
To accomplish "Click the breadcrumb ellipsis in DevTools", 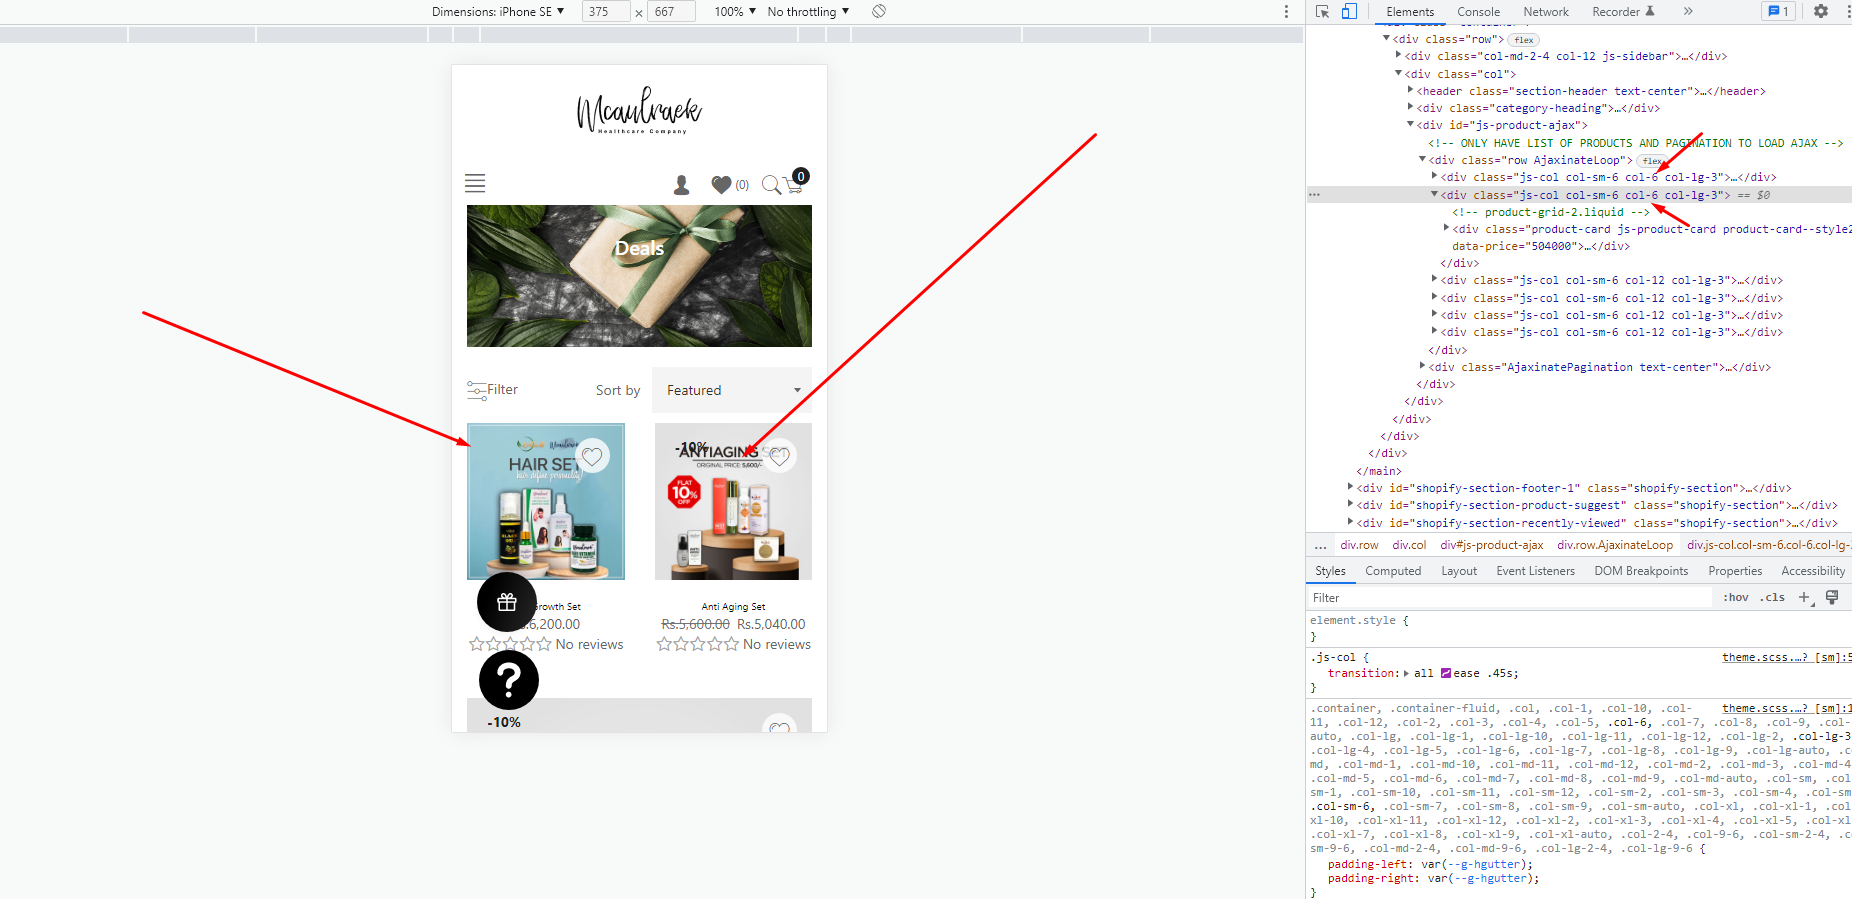I will pyautogui.click(x=1320, y=545).
